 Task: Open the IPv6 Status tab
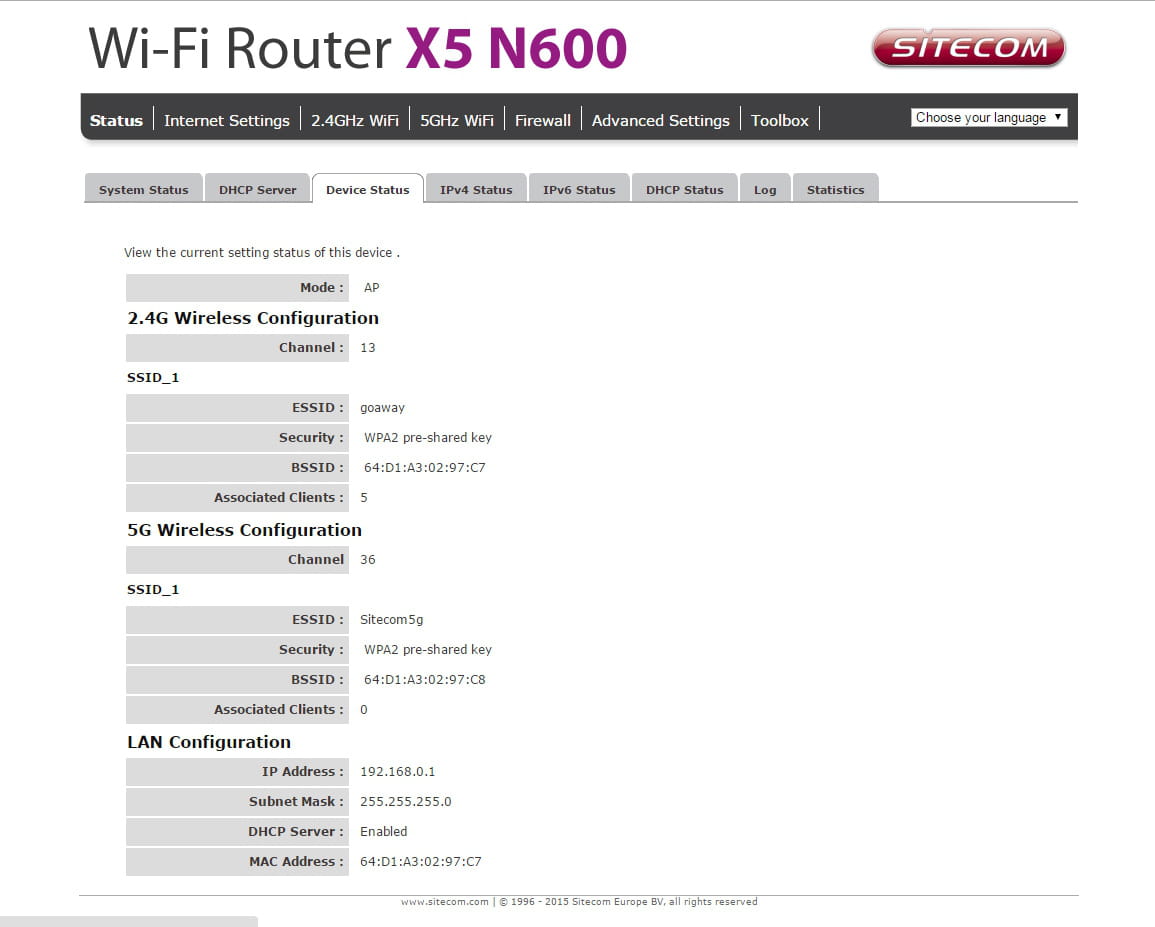(x=579, y=189)
